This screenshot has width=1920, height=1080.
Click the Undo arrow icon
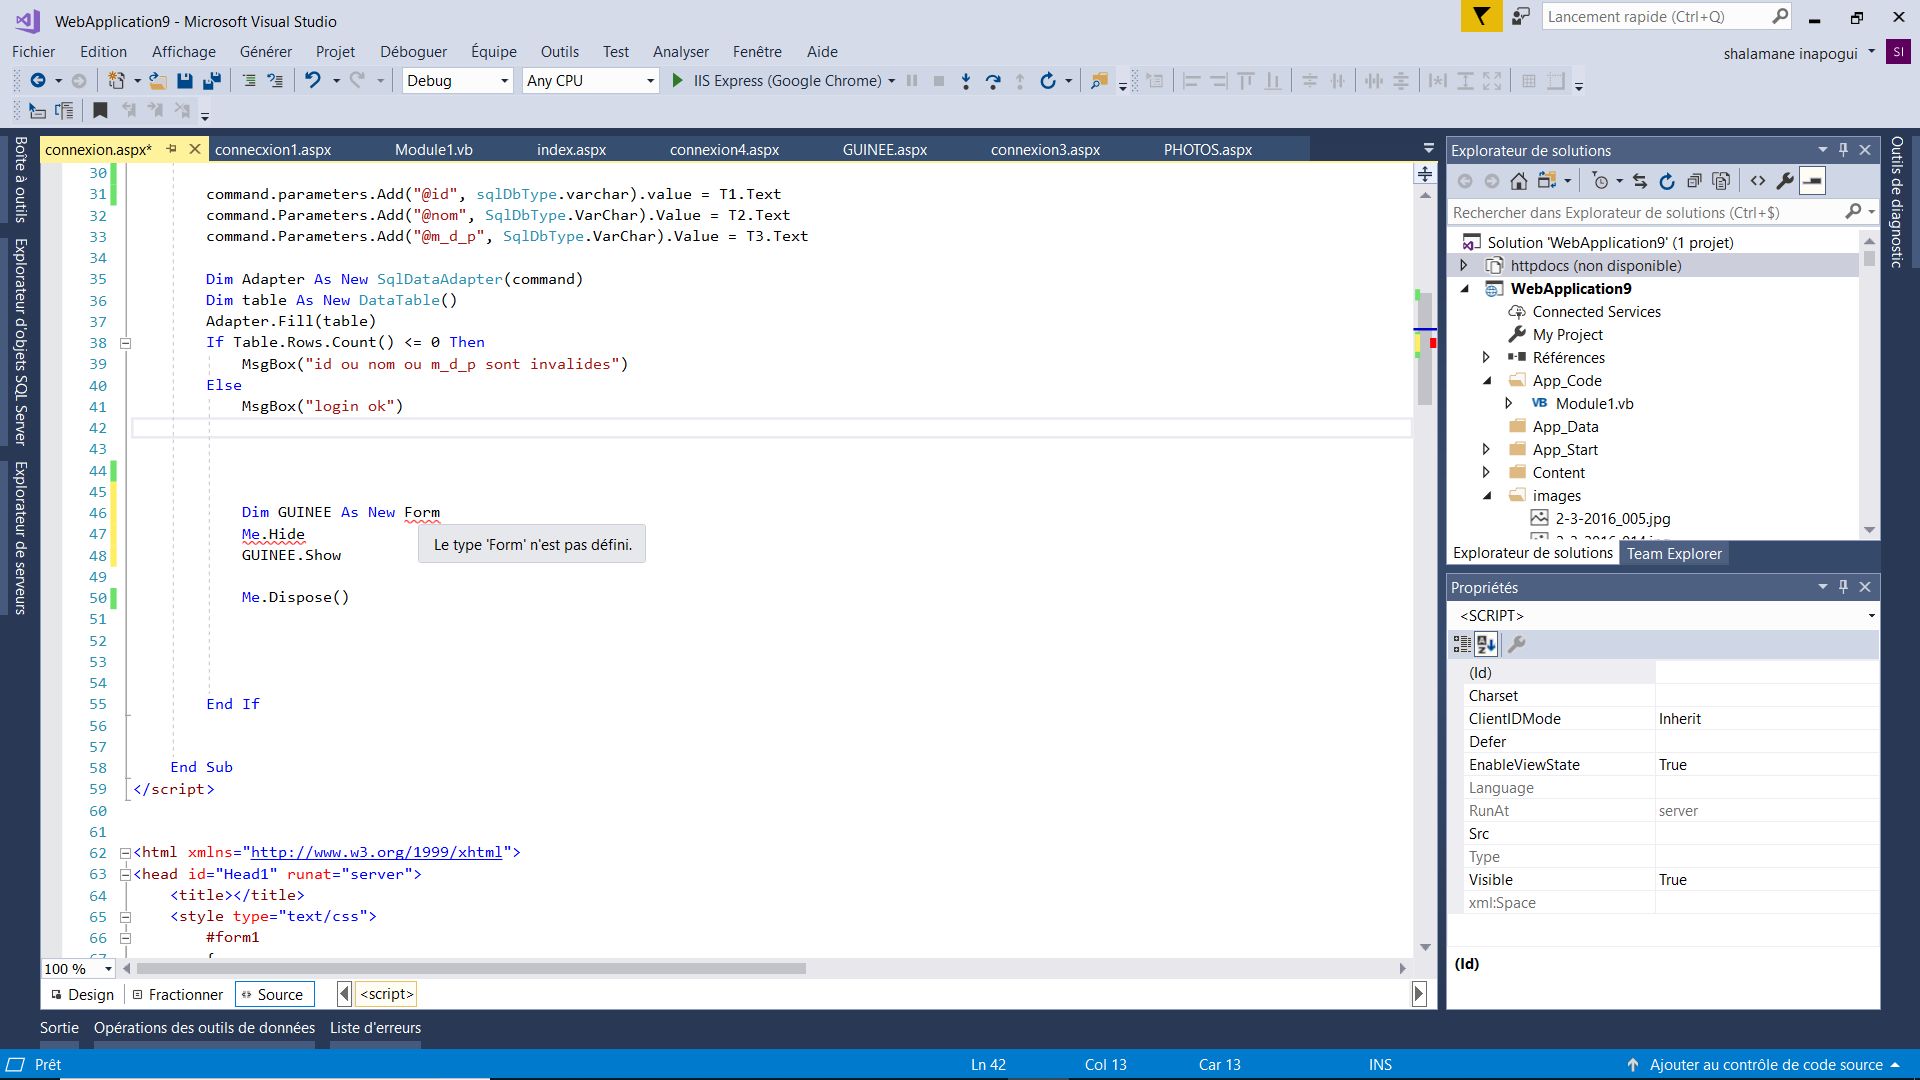[x=313, y=81]
